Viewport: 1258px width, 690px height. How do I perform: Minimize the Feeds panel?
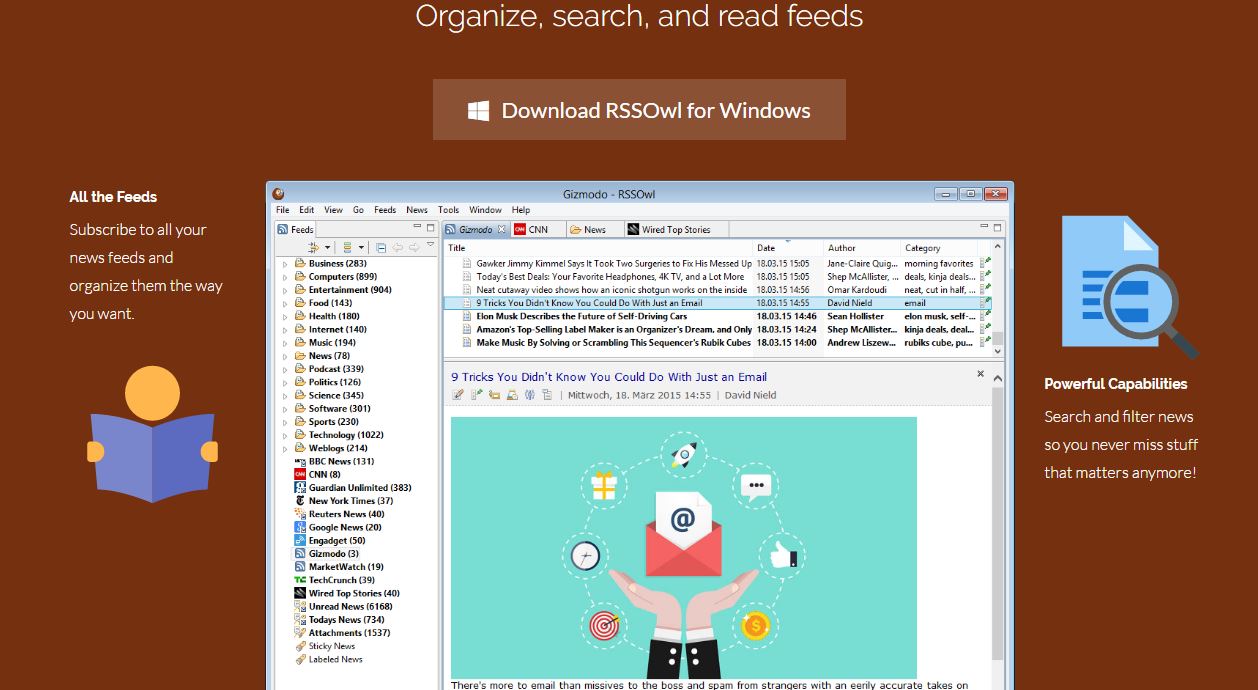tap(416, 228)
